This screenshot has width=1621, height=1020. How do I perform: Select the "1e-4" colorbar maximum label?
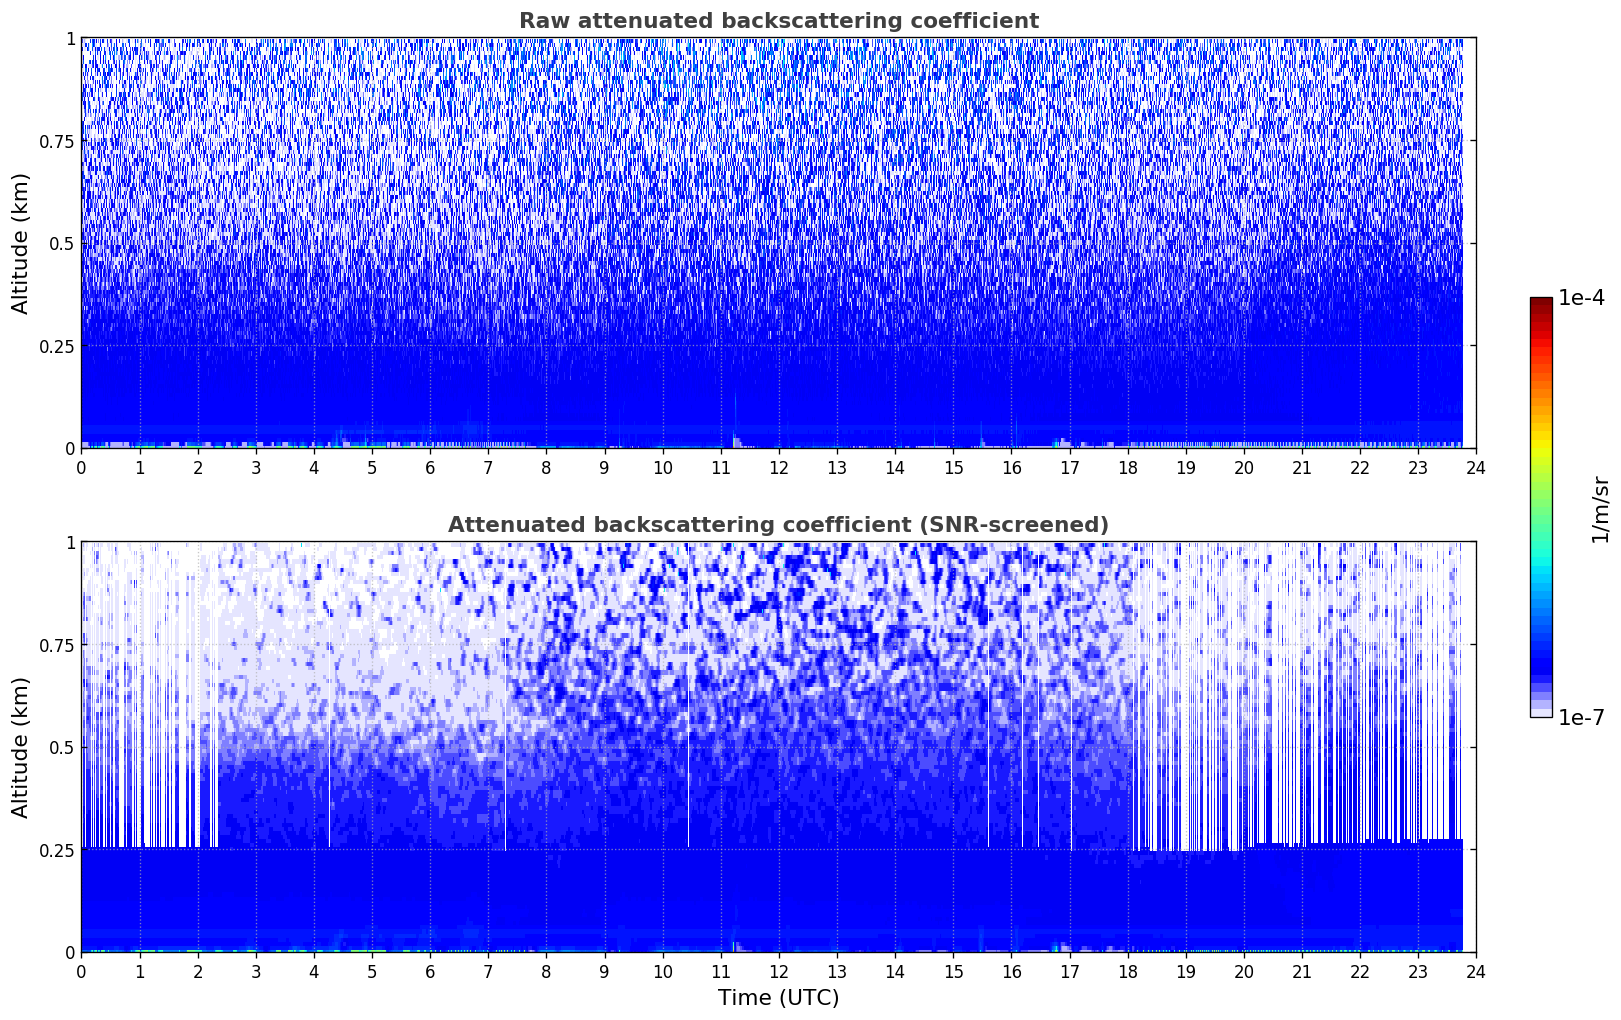[1581, 298]
